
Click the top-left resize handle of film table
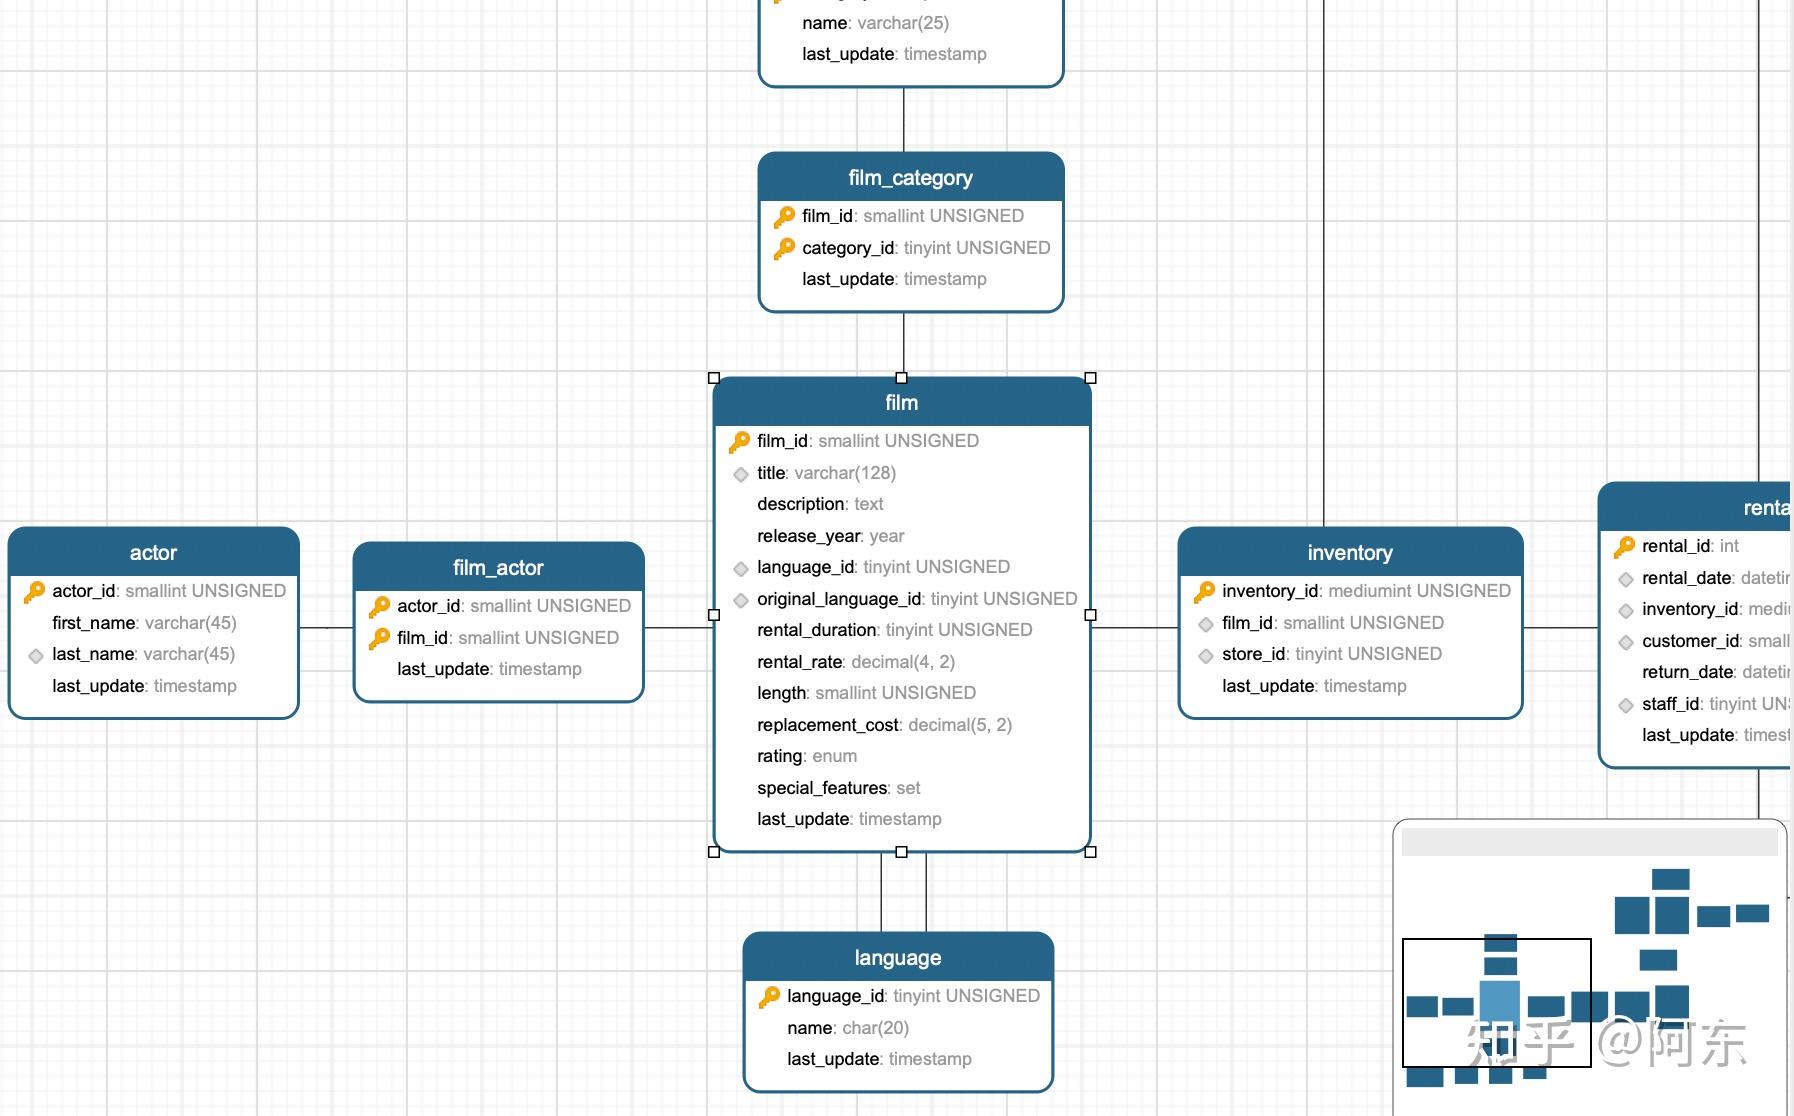714,378
